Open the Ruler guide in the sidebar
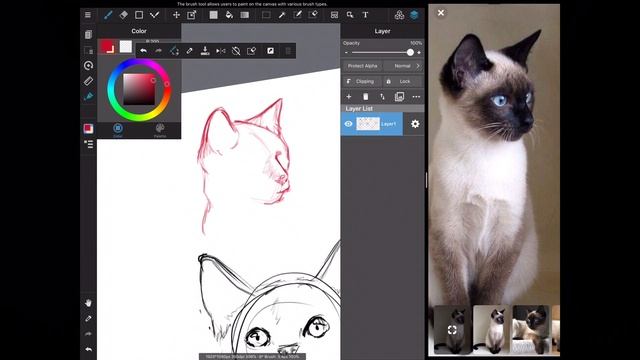The image size is (640, 360). (x=88, y=81)
